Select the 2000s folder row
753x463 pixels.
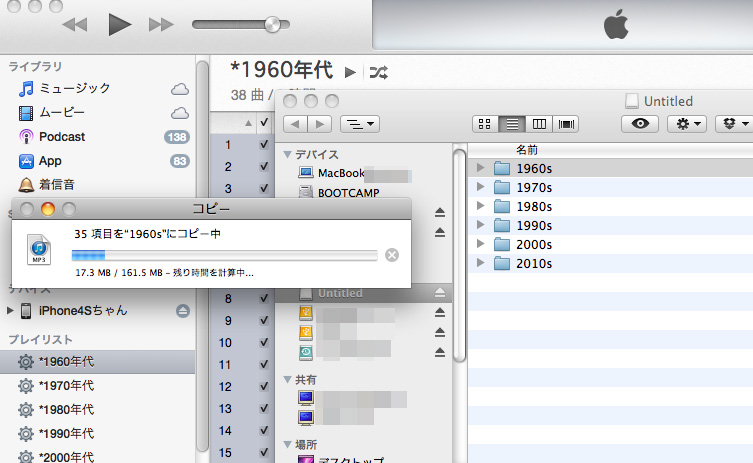coord(610,244)
